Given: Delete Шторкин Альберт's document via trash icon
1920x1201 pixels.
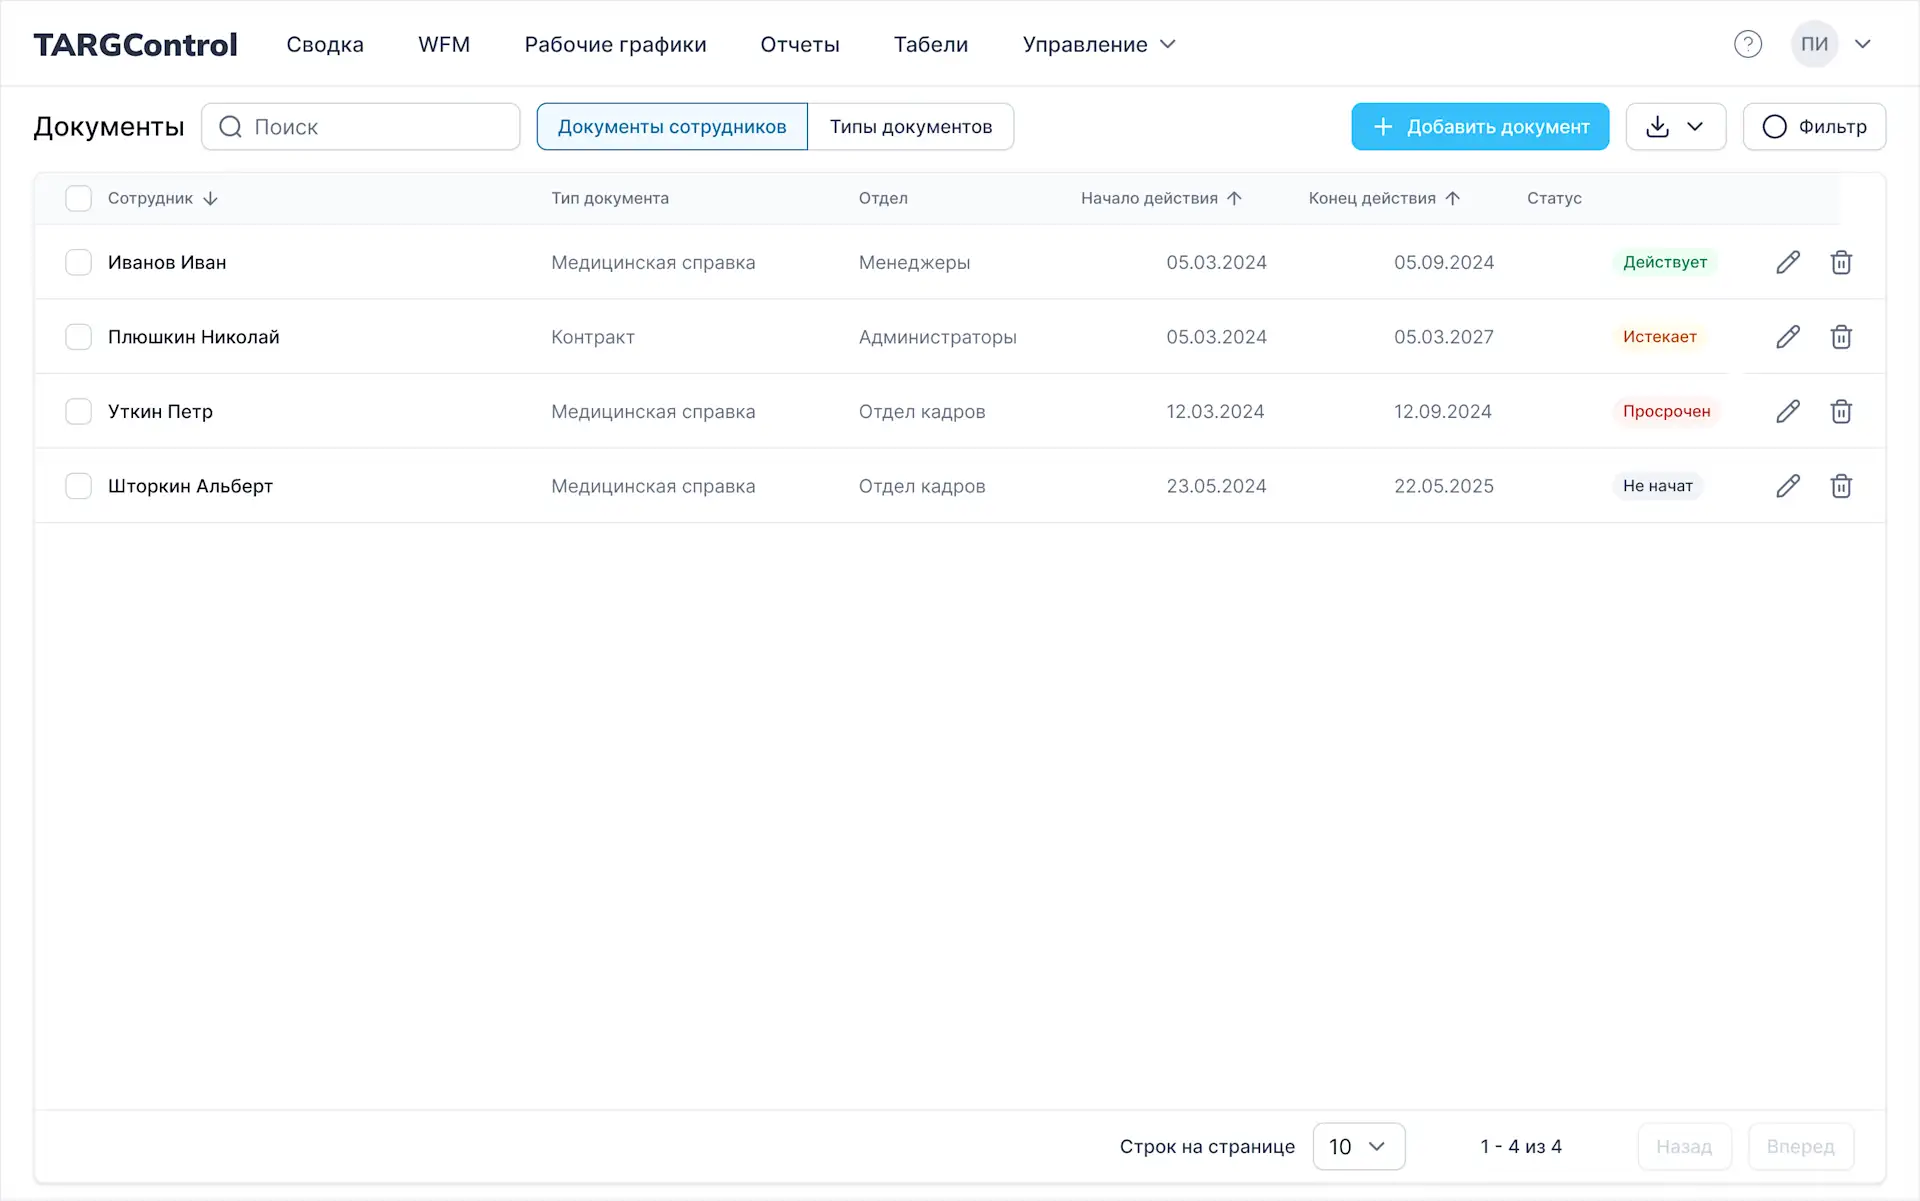Looking at the screenshot, I should tap(1841, 486).
